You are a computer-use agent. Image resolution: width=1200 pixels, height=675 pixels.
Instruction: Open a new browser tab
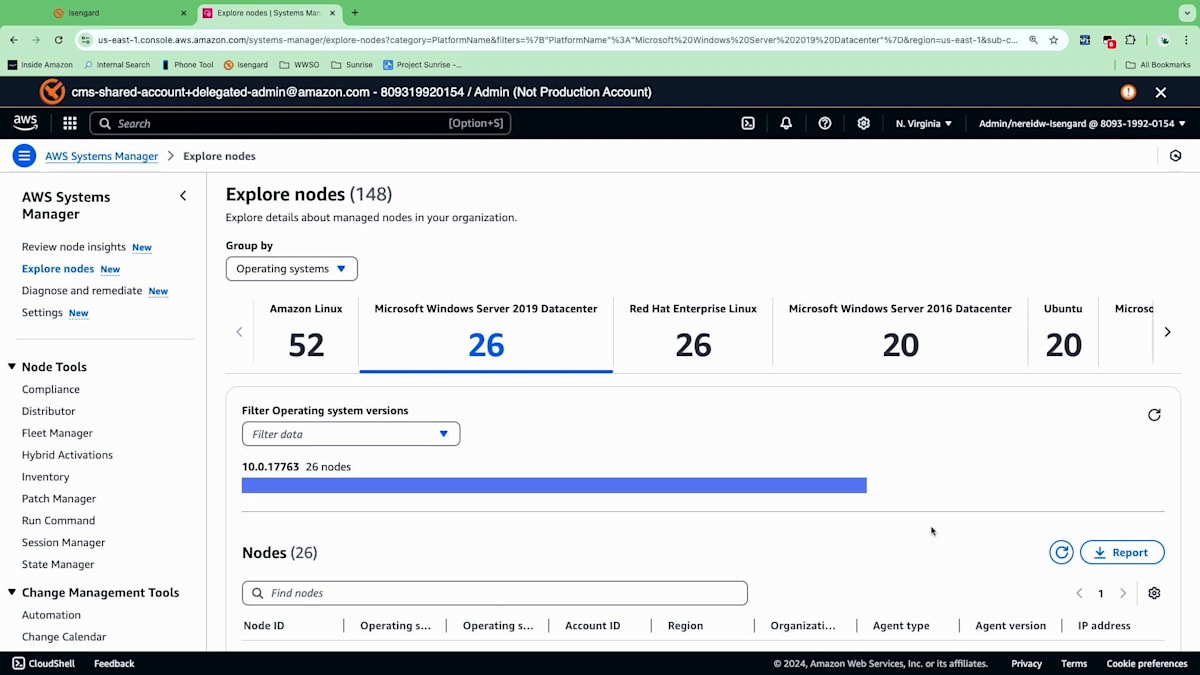tap(355, 13)
